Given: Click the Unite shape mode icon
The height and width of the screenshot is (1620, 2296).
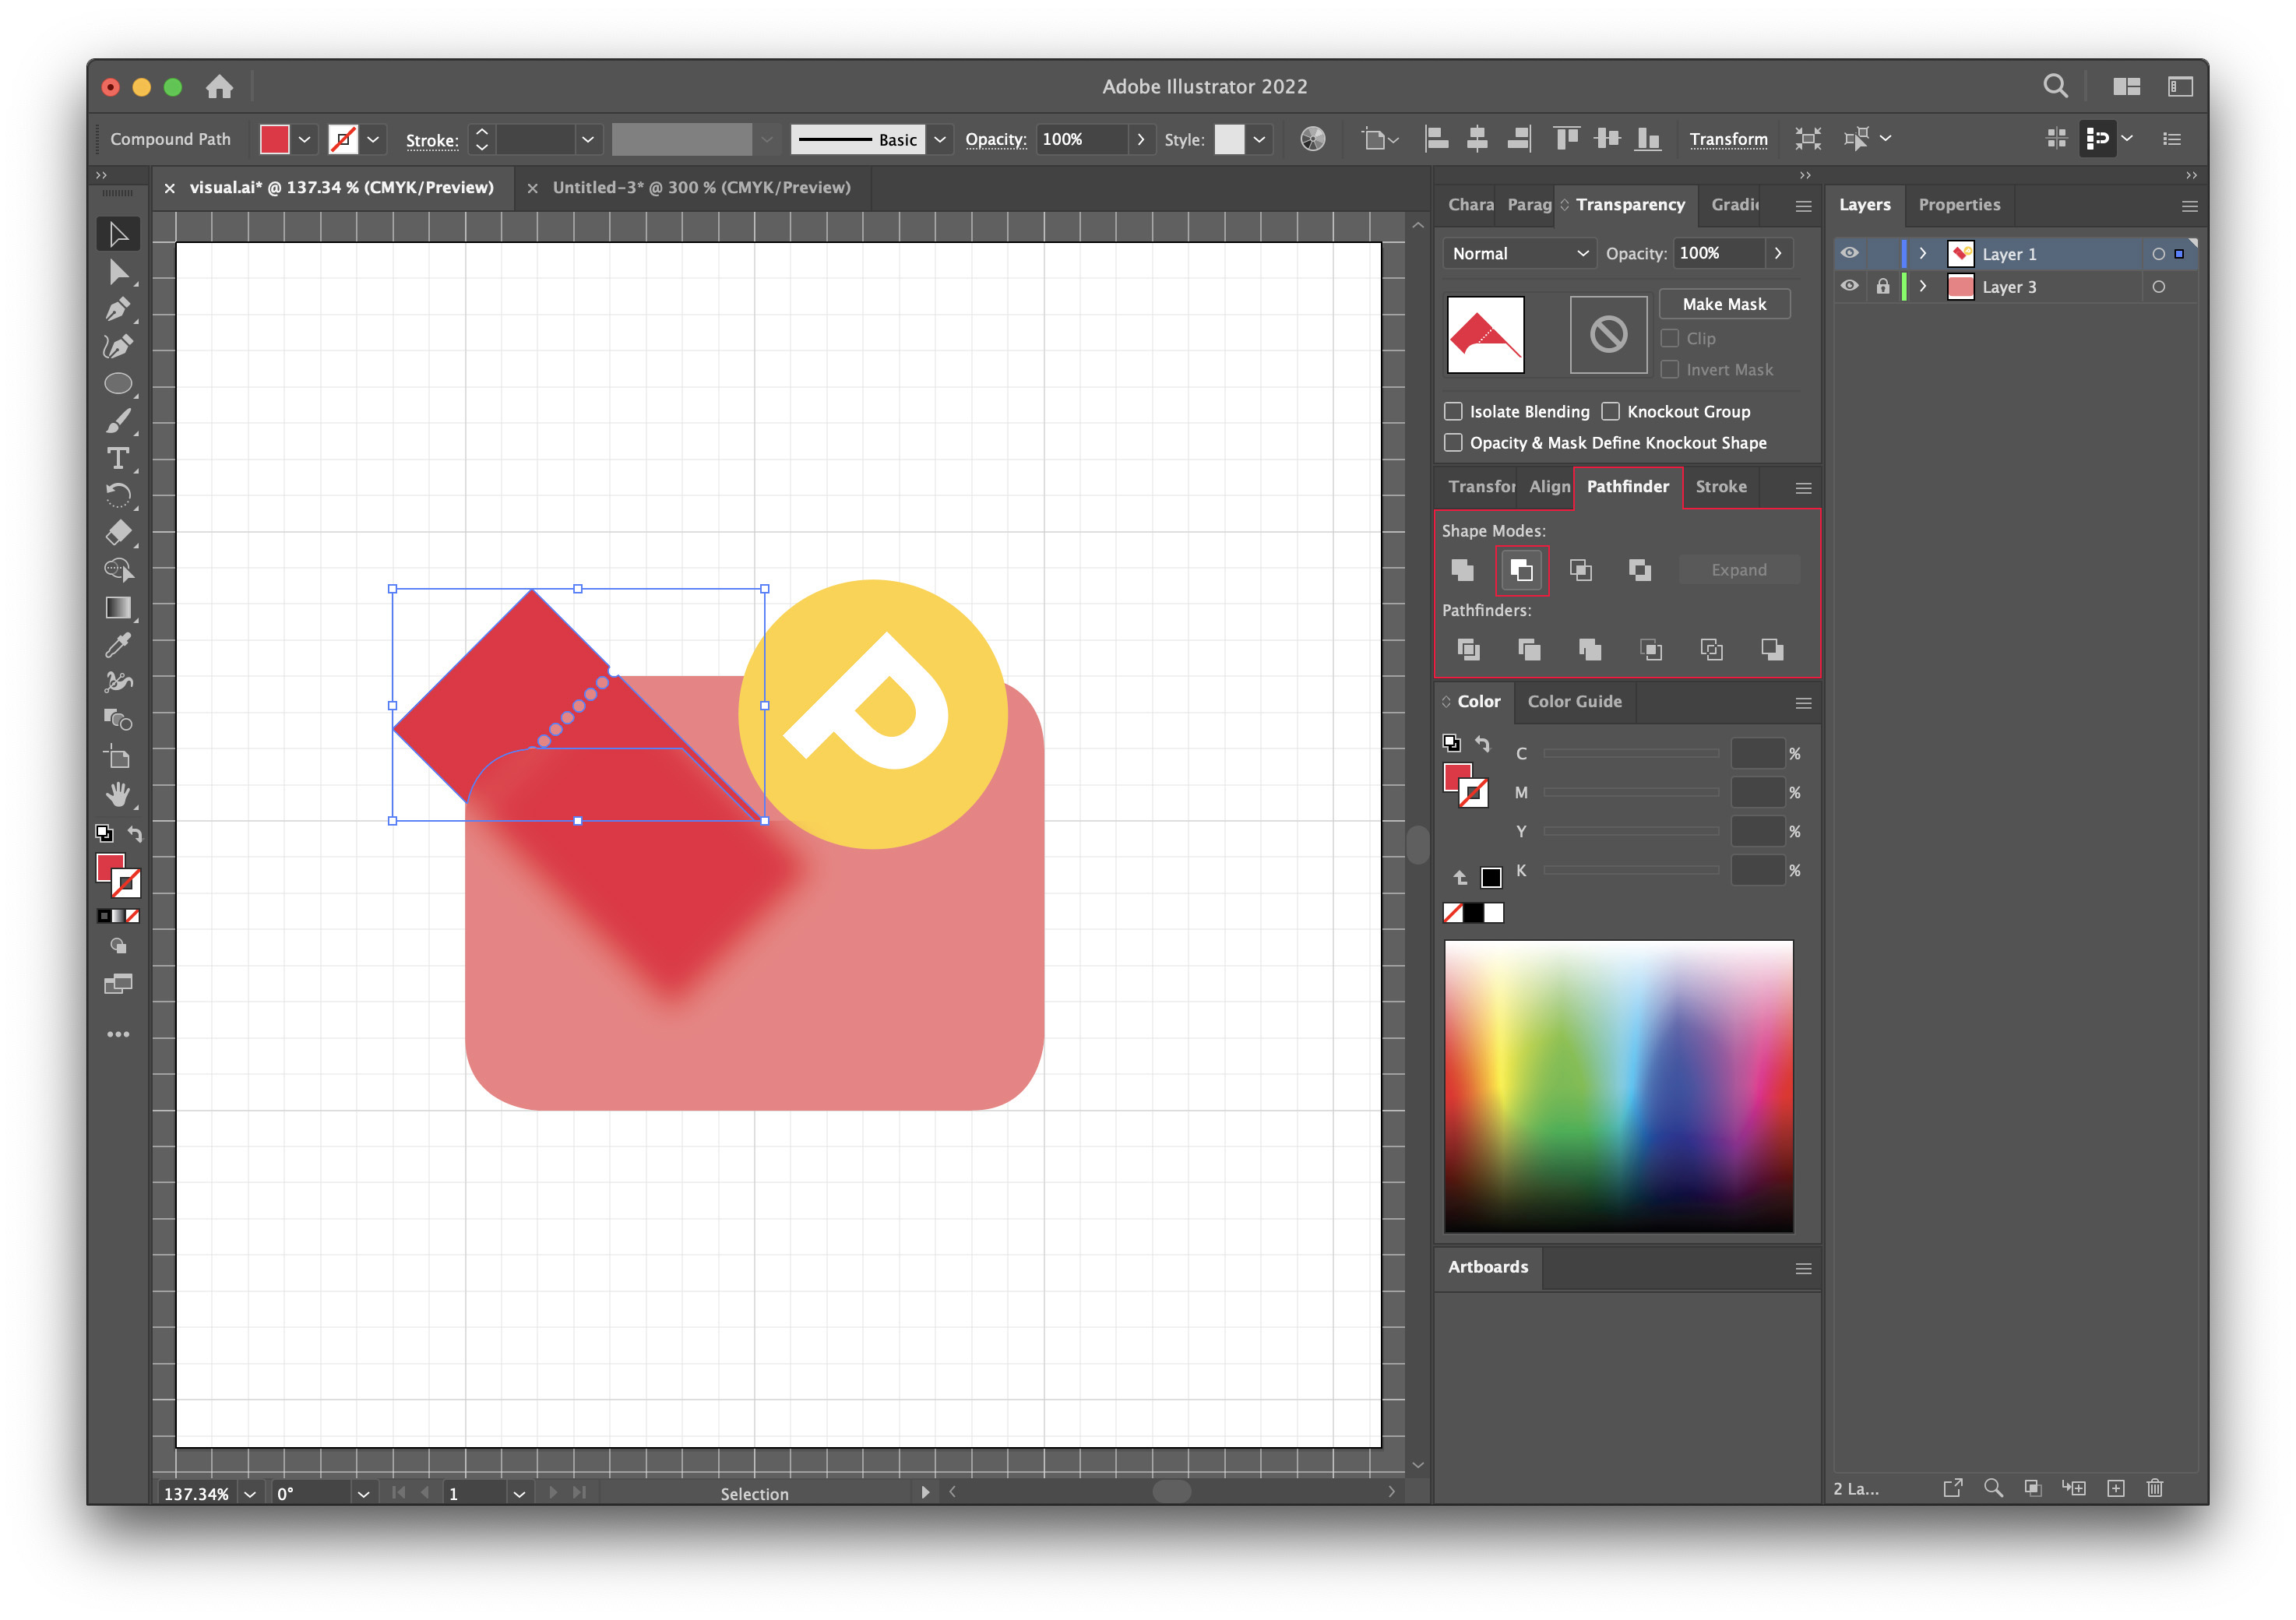Looking at the screenshot, I should [x=1462, y=570].
